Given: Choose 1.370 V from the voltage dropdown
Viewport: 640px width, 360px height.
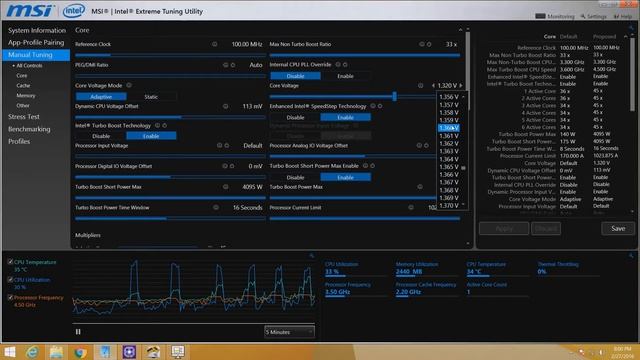Looking at the screenshot, I should (449, 206).
